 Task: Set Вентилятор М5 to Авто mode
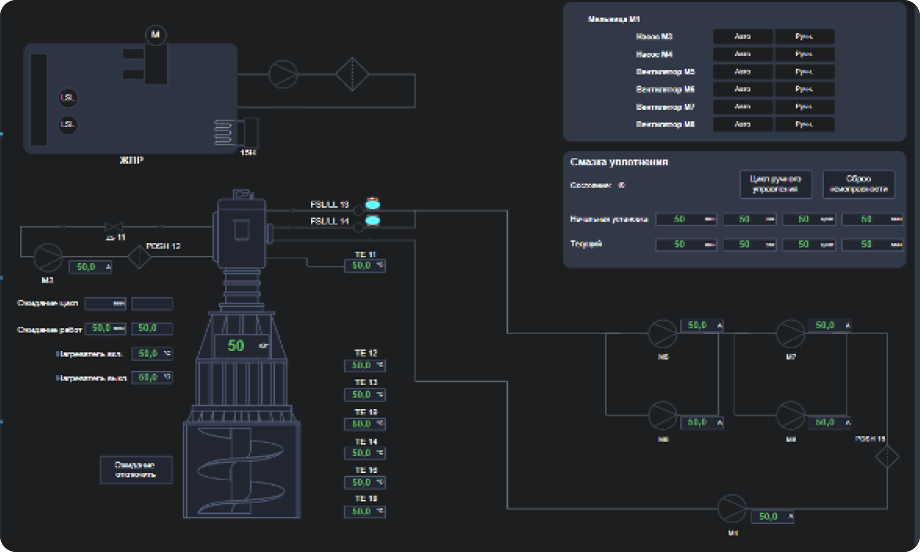pyautogui.click(x=742, y=72)
